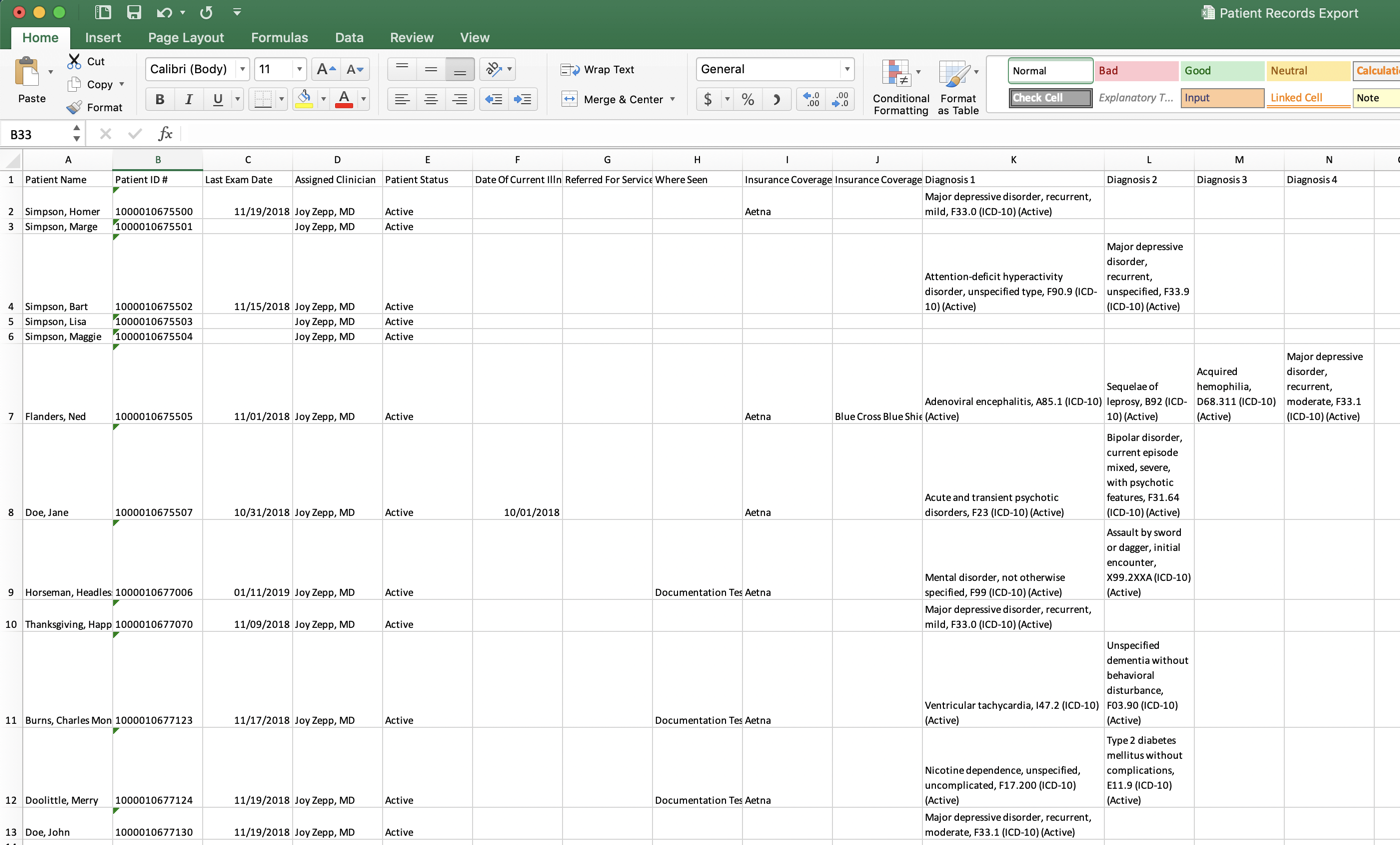Open Conditional Formatting options
The height and width of the screenshot is (845, 1400).
click(900, 88)
